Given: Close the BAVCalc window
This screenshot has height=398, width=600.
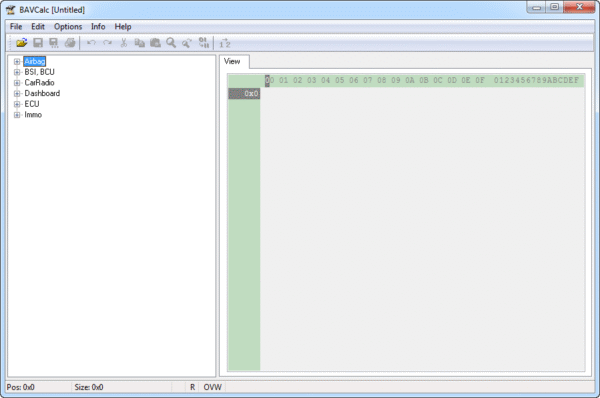Looking at the screenshot, I should (x=579, y=7).
